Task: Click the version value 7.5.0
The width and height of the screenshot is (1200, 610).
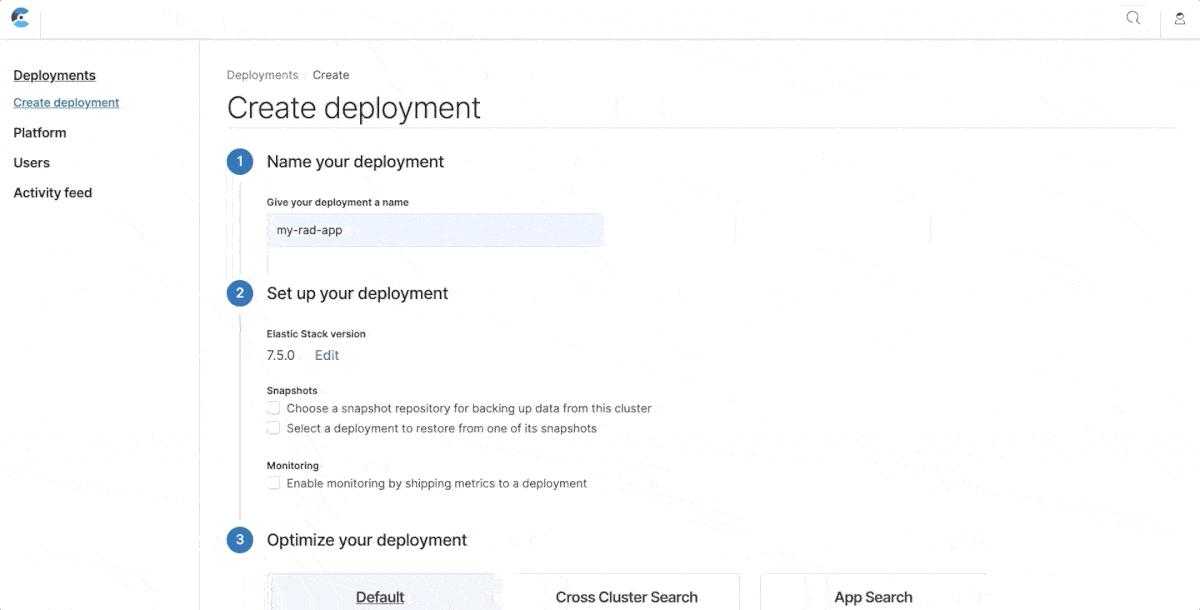Action: click(x=281, y=355)
